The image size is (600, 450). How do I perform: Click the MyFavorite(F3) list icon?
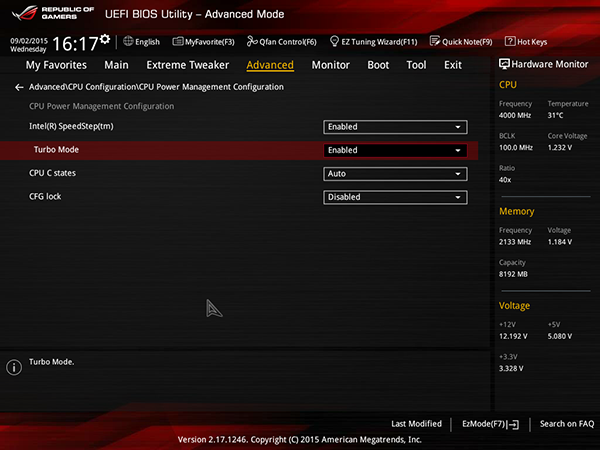(178, 41)
